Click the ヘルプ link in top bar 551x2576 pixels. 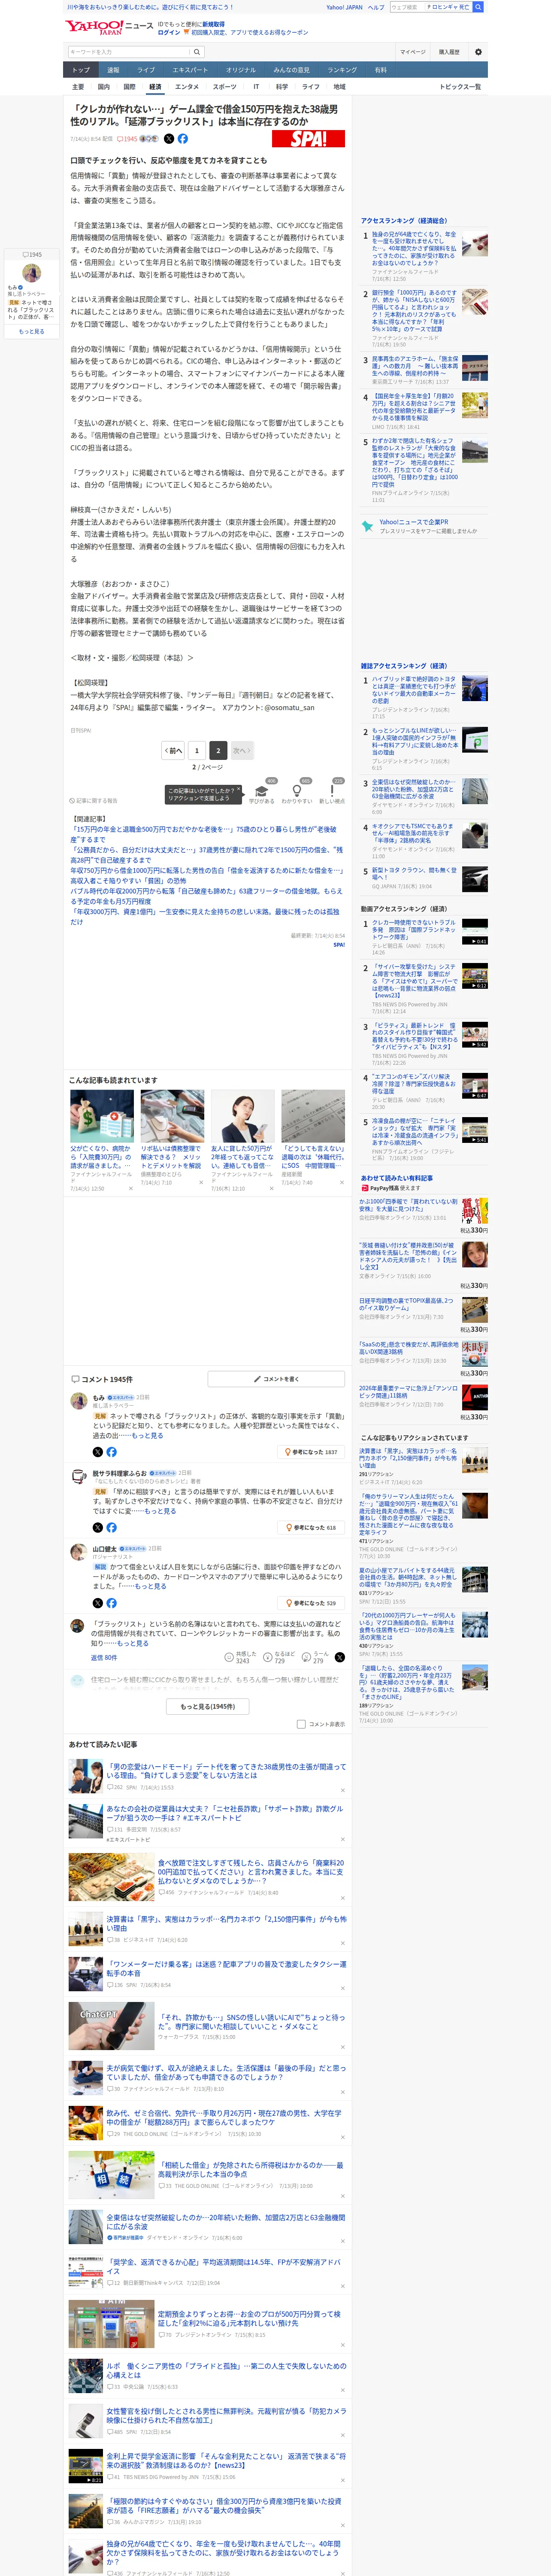[376, 7]
